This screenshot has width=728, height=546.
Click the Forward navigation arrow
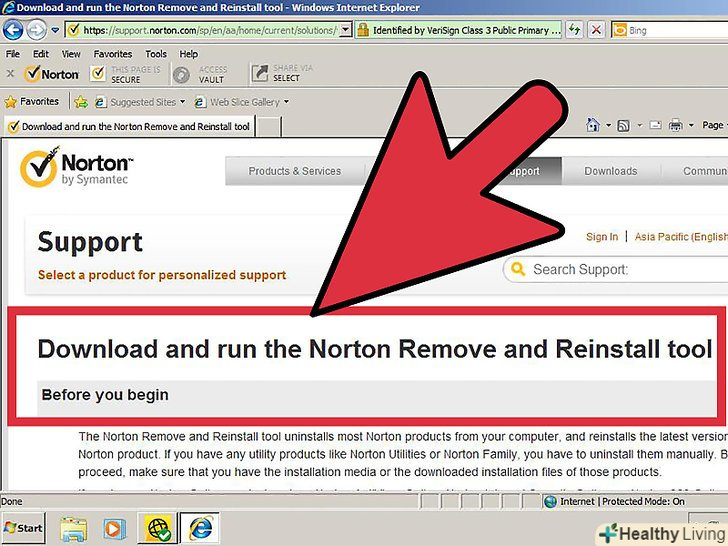[x=36, y=30]
